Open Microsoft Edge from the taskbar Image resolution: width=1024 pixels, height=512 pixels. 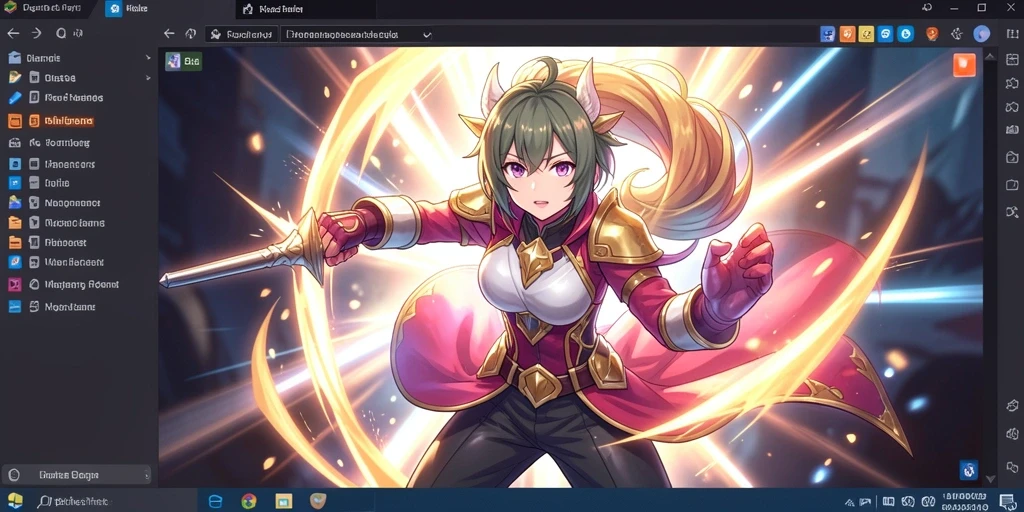click(x=215, y=502)
